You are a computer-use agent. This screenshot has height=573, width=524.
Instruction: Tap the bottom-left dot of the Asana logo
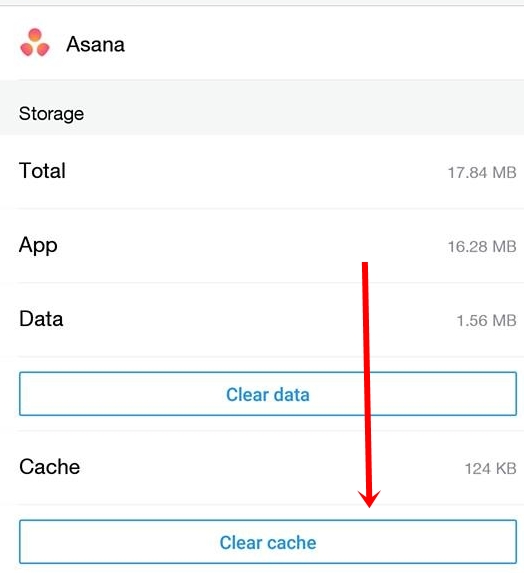(x=27, y=49)
